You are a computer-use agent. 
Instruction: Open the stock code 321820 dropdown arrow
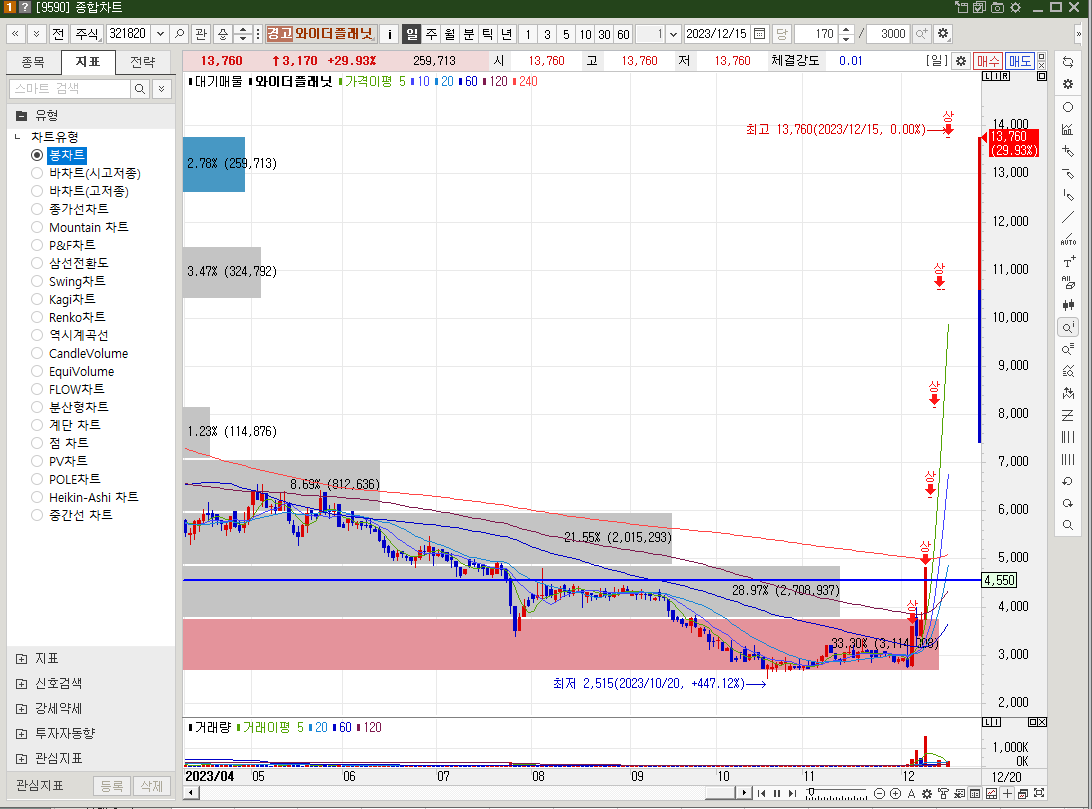tap(161, 33)
